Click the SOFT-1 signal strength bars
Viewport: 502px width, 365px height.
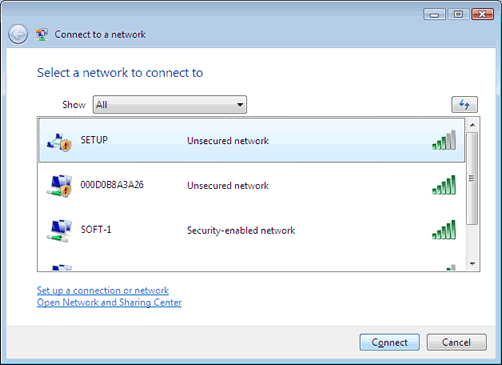(444, 230)
